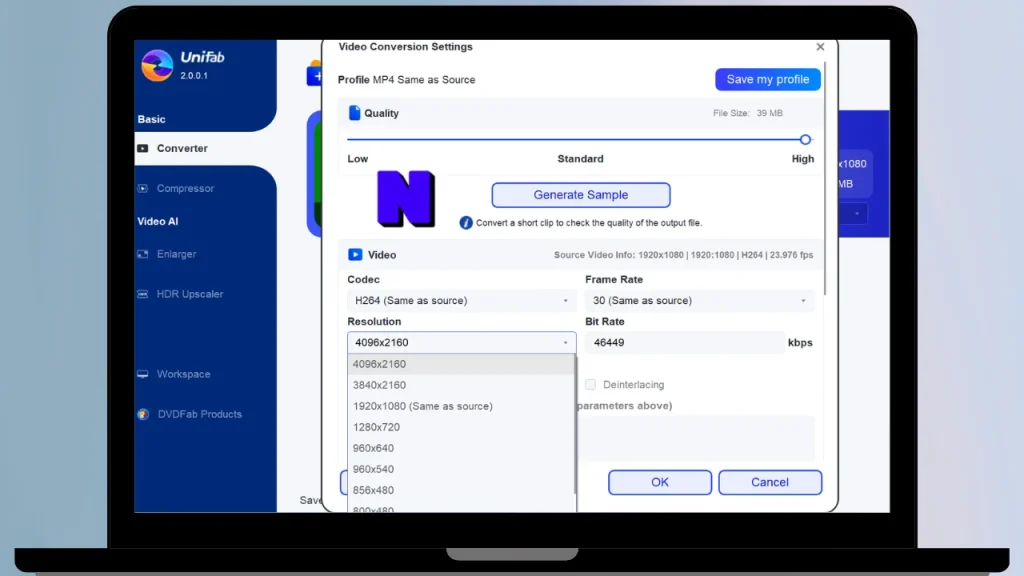Click the resolution list scrollbar
1024x576 pixels.
point(575,424)
